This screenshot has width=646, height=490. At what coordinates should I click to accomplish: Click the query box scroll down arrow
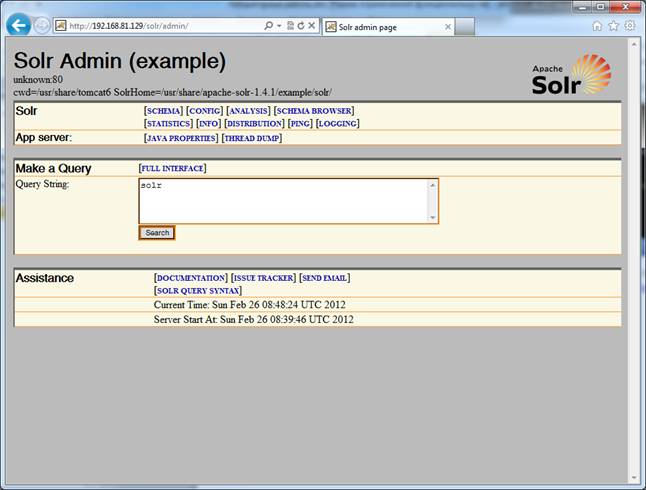[x=432, y=217]
